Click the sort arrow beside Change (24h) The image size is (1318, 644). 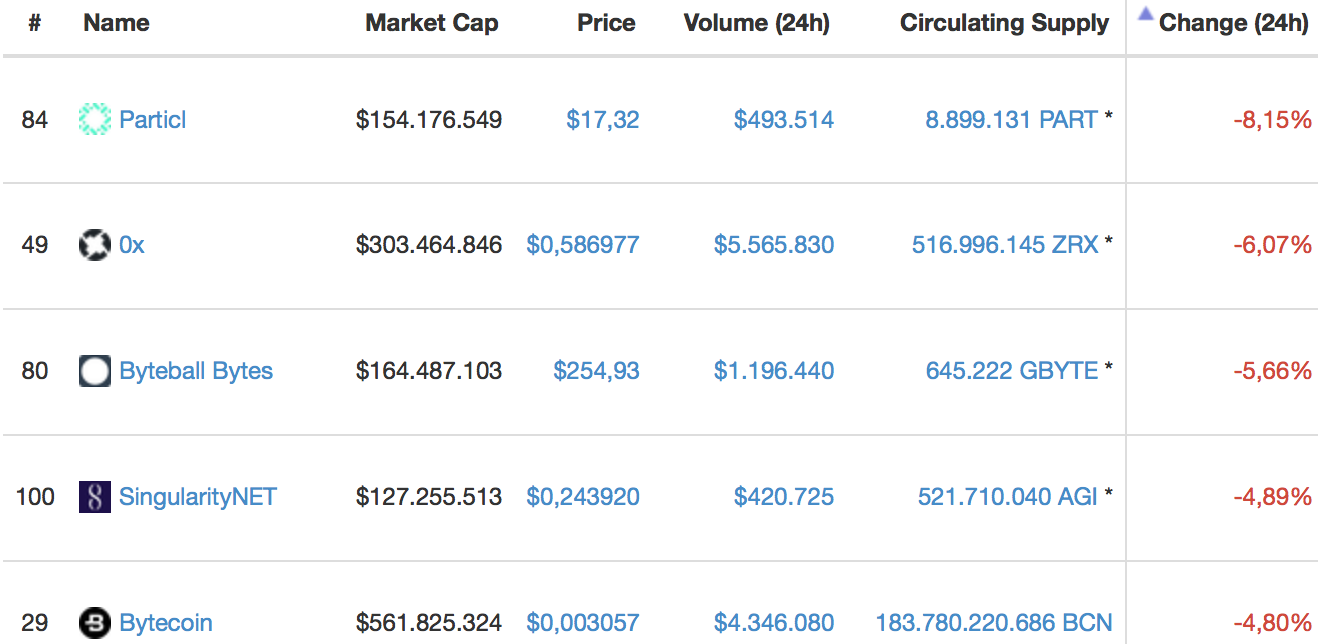1145,16
